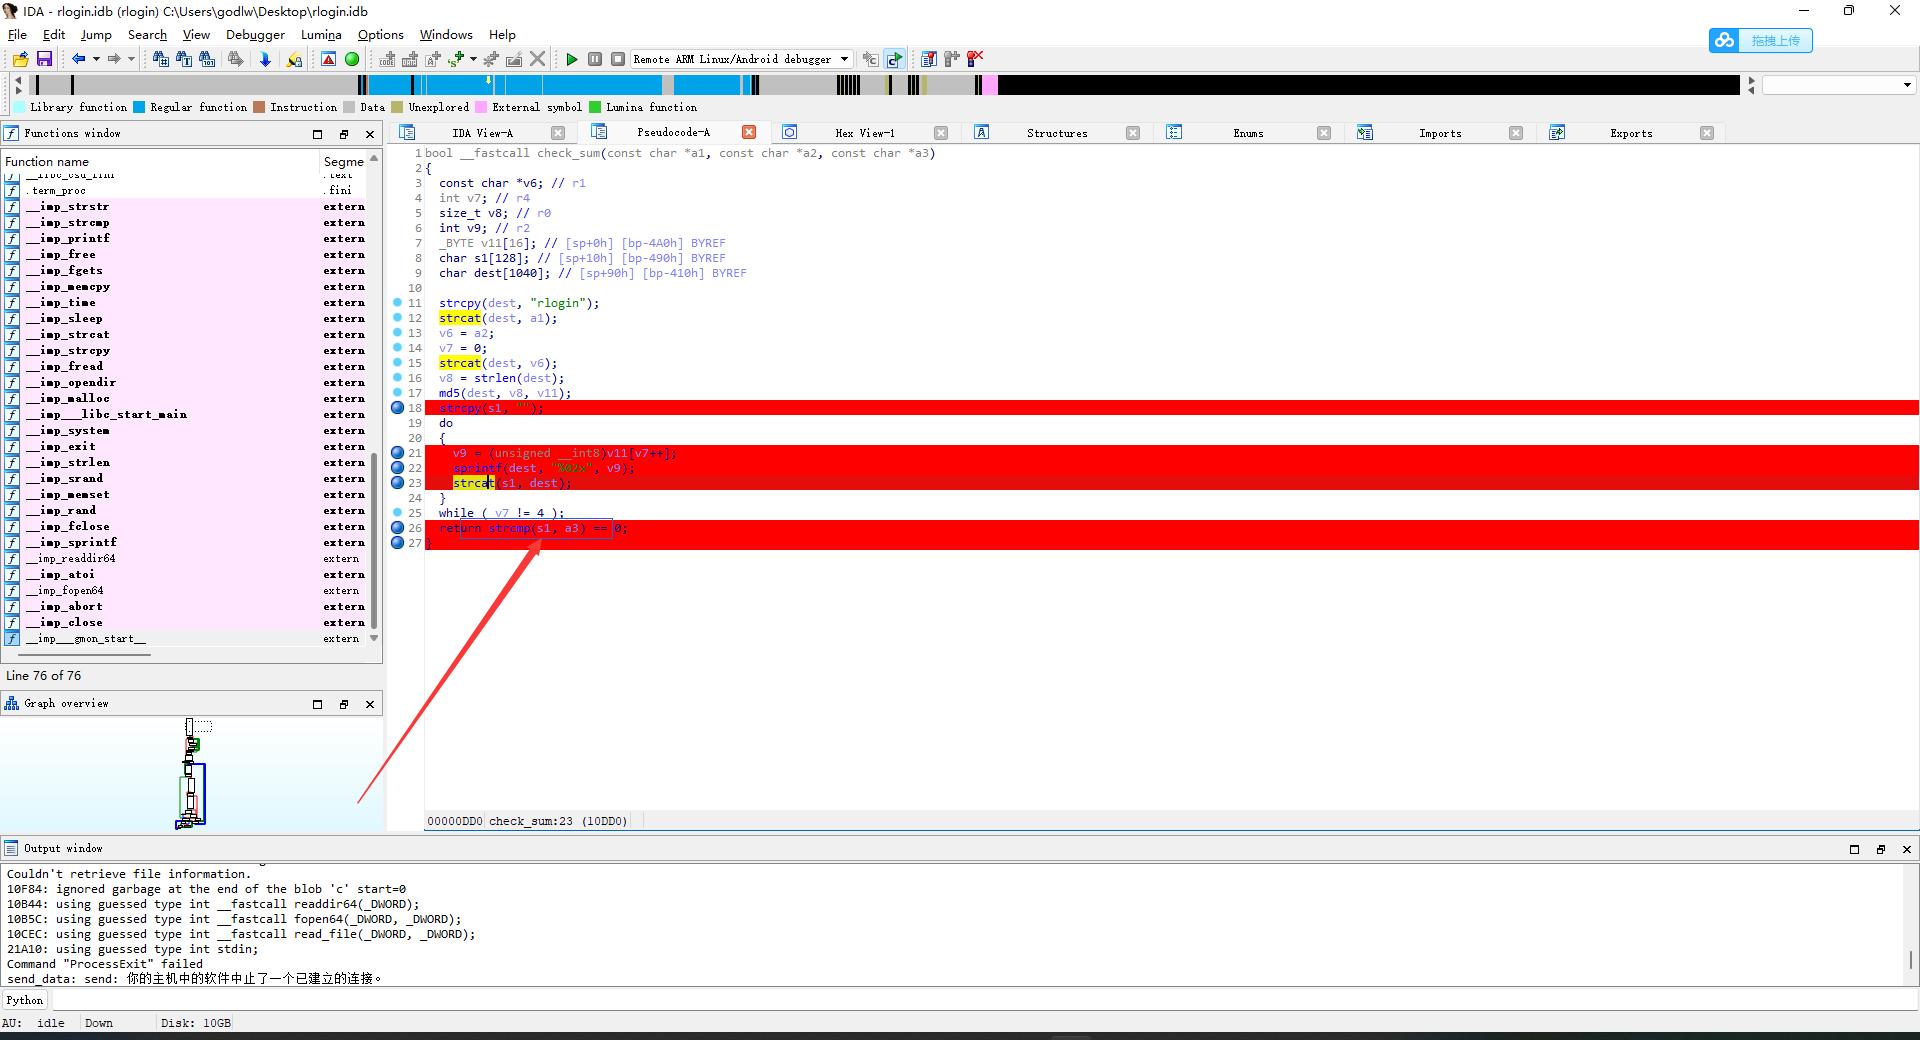Click the Baidu cloud upload button
Screen dimensions: 1920x1040
(1760, 41)
